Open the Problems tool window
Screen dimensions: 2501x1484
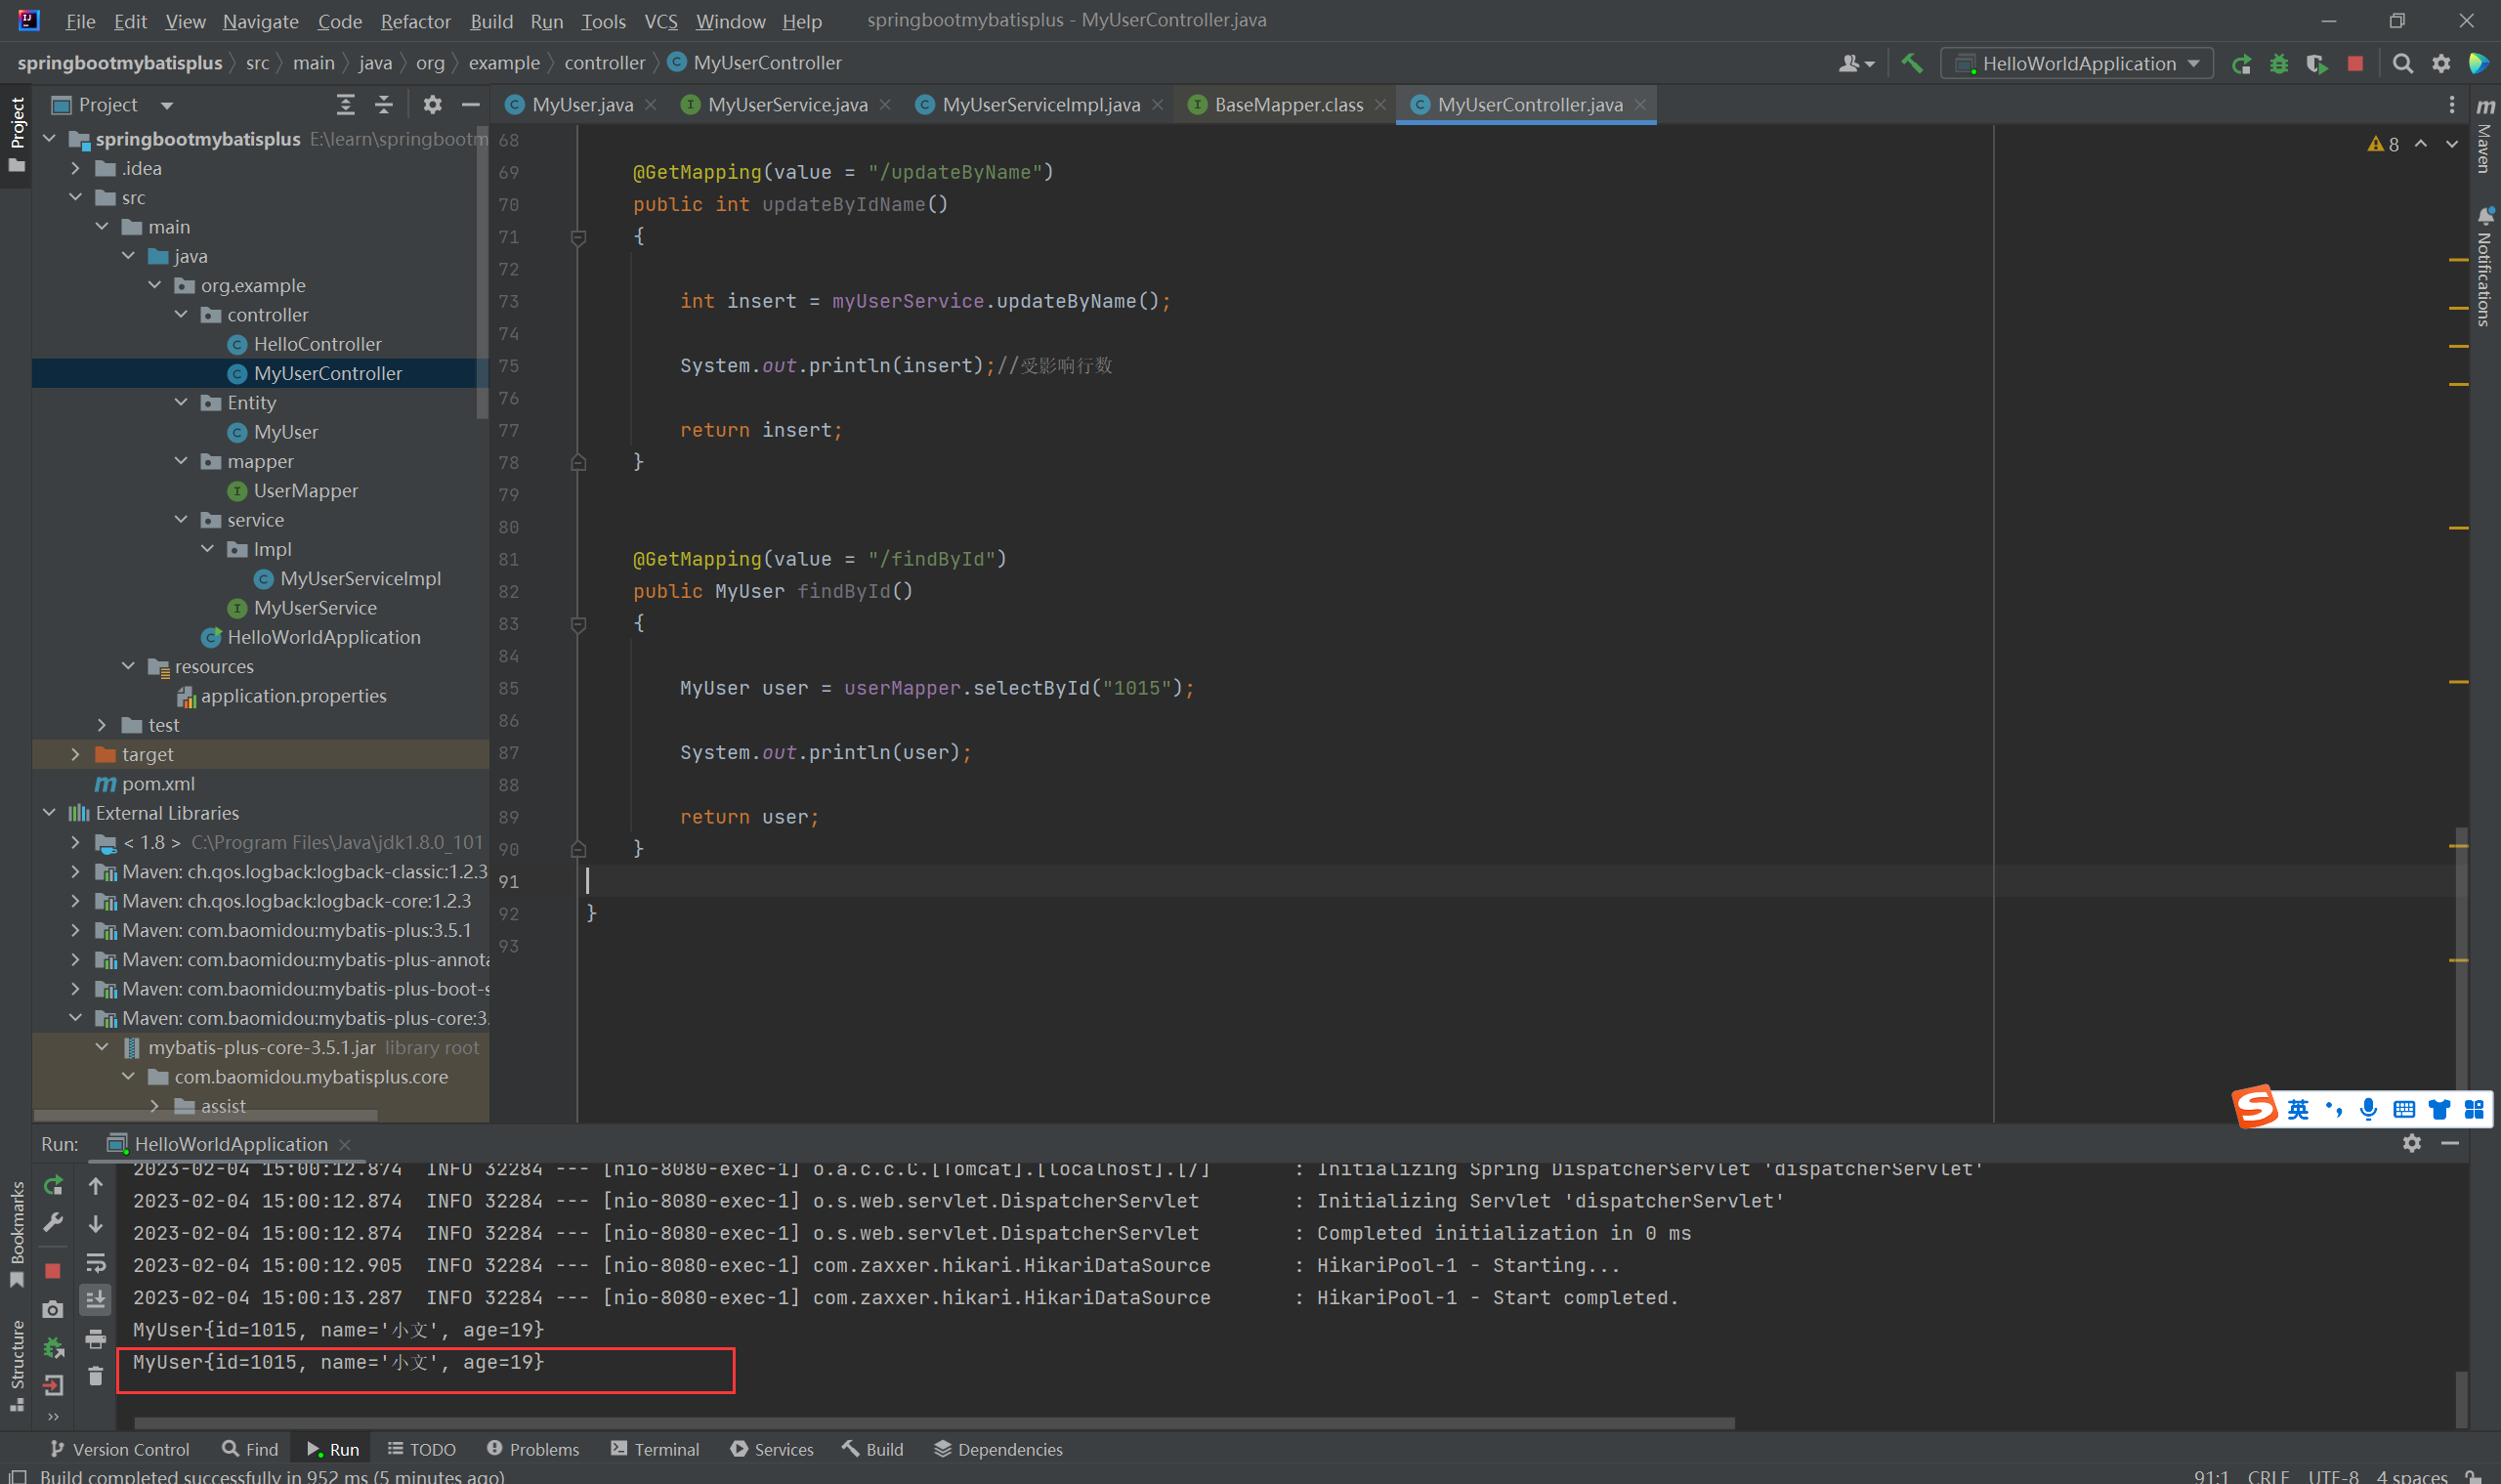pyautogui.click(x=533, y=1449)
